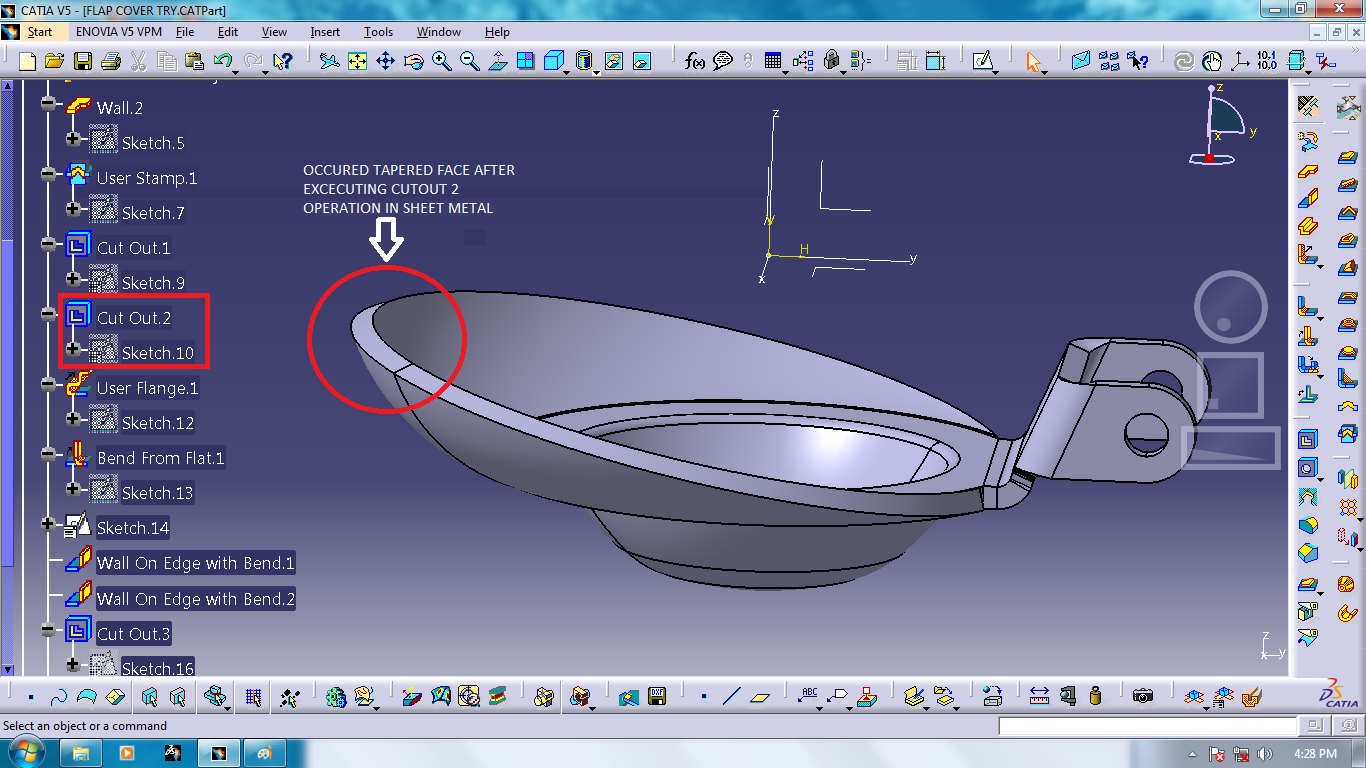Click the screen capture camera icon
Viewport: 1366px width, 768px height.
click(1143, 696)
